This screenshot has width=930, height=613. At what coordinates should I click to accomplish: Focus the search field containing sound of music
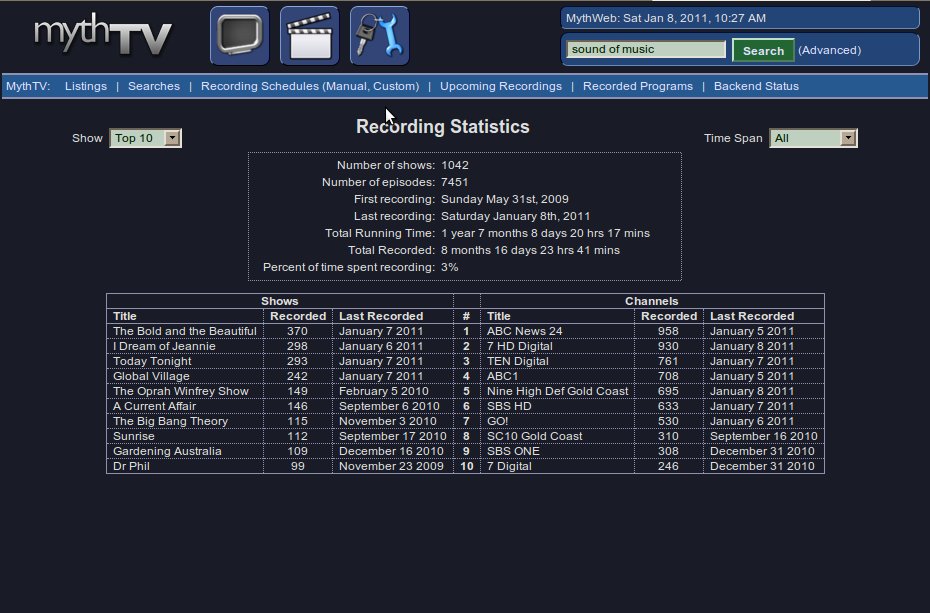click(646, 49)
